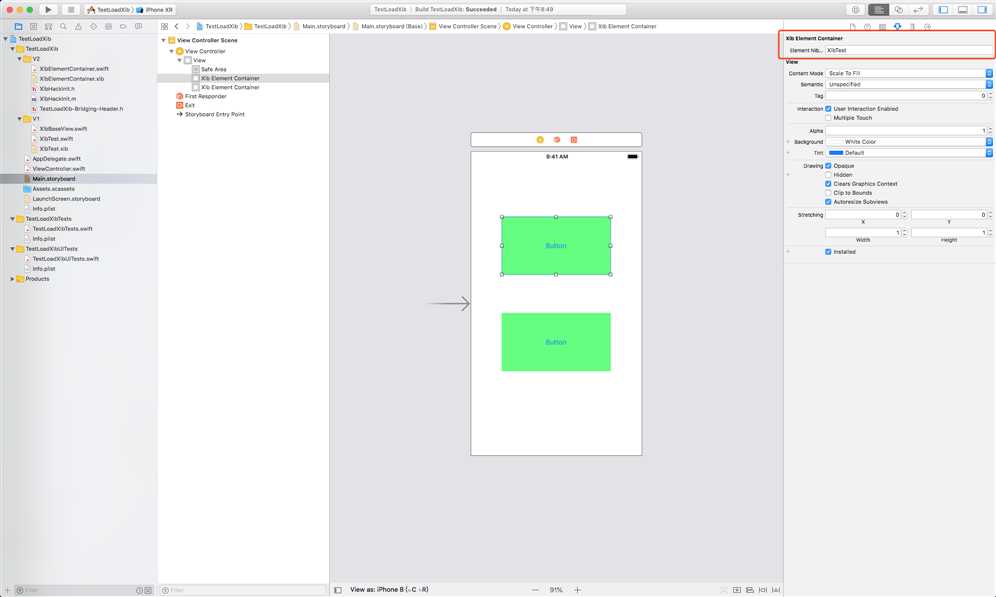996x597 pixels.
Task: Open the Tint color dropdown
Action: click(989, 152)
